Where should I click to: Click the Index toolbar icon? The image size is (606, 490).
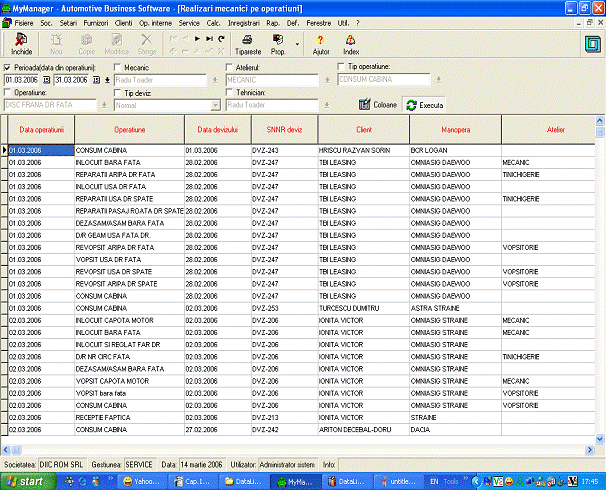[x=351, y=40]
